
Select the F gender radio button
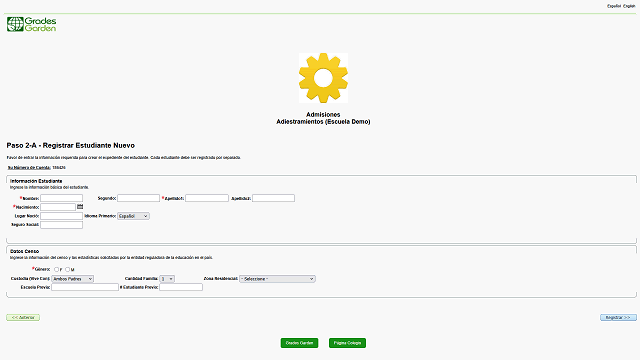(56, 269)
